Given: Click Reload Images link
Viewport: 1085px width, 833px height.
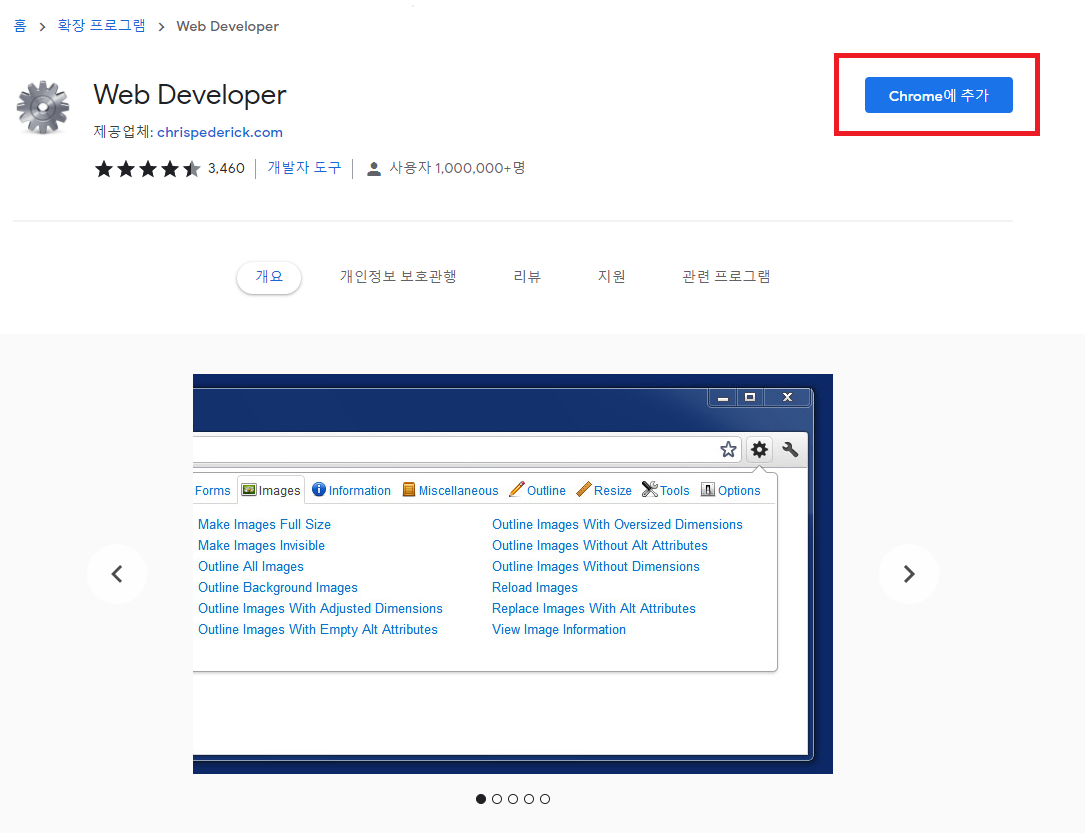Looking at the screenshot, I should coord(535,587).
